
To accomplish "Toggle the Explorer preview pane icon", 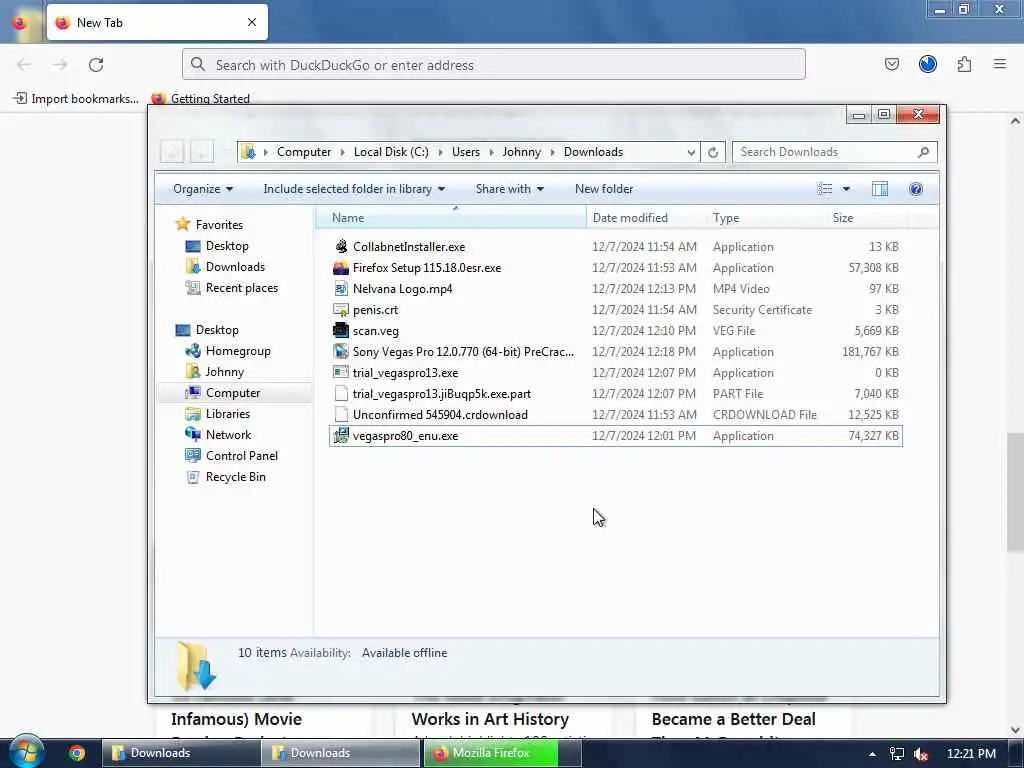I will (880, 189).
